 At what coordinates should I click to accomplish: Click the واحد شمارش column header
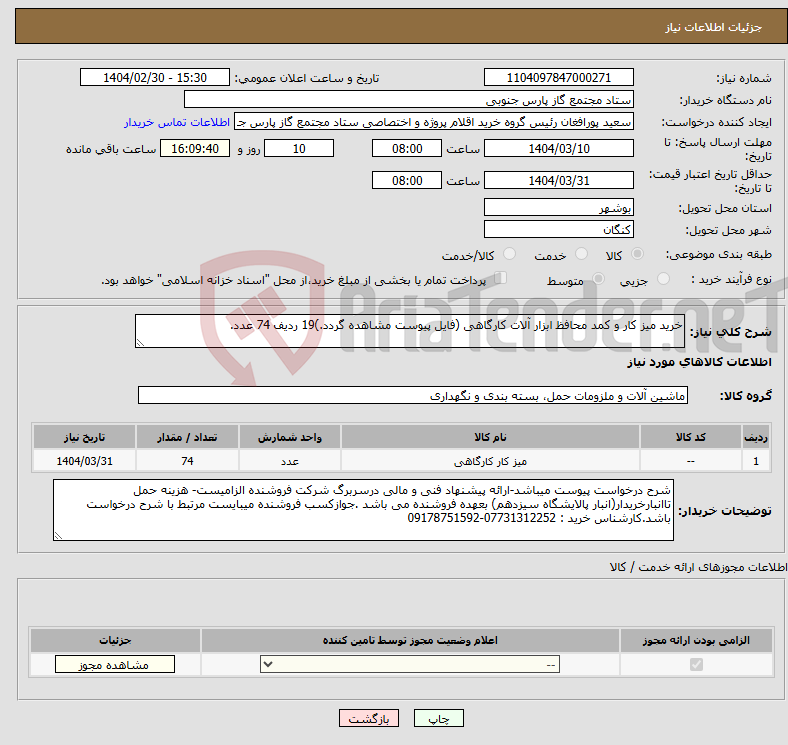pos(290,437)
